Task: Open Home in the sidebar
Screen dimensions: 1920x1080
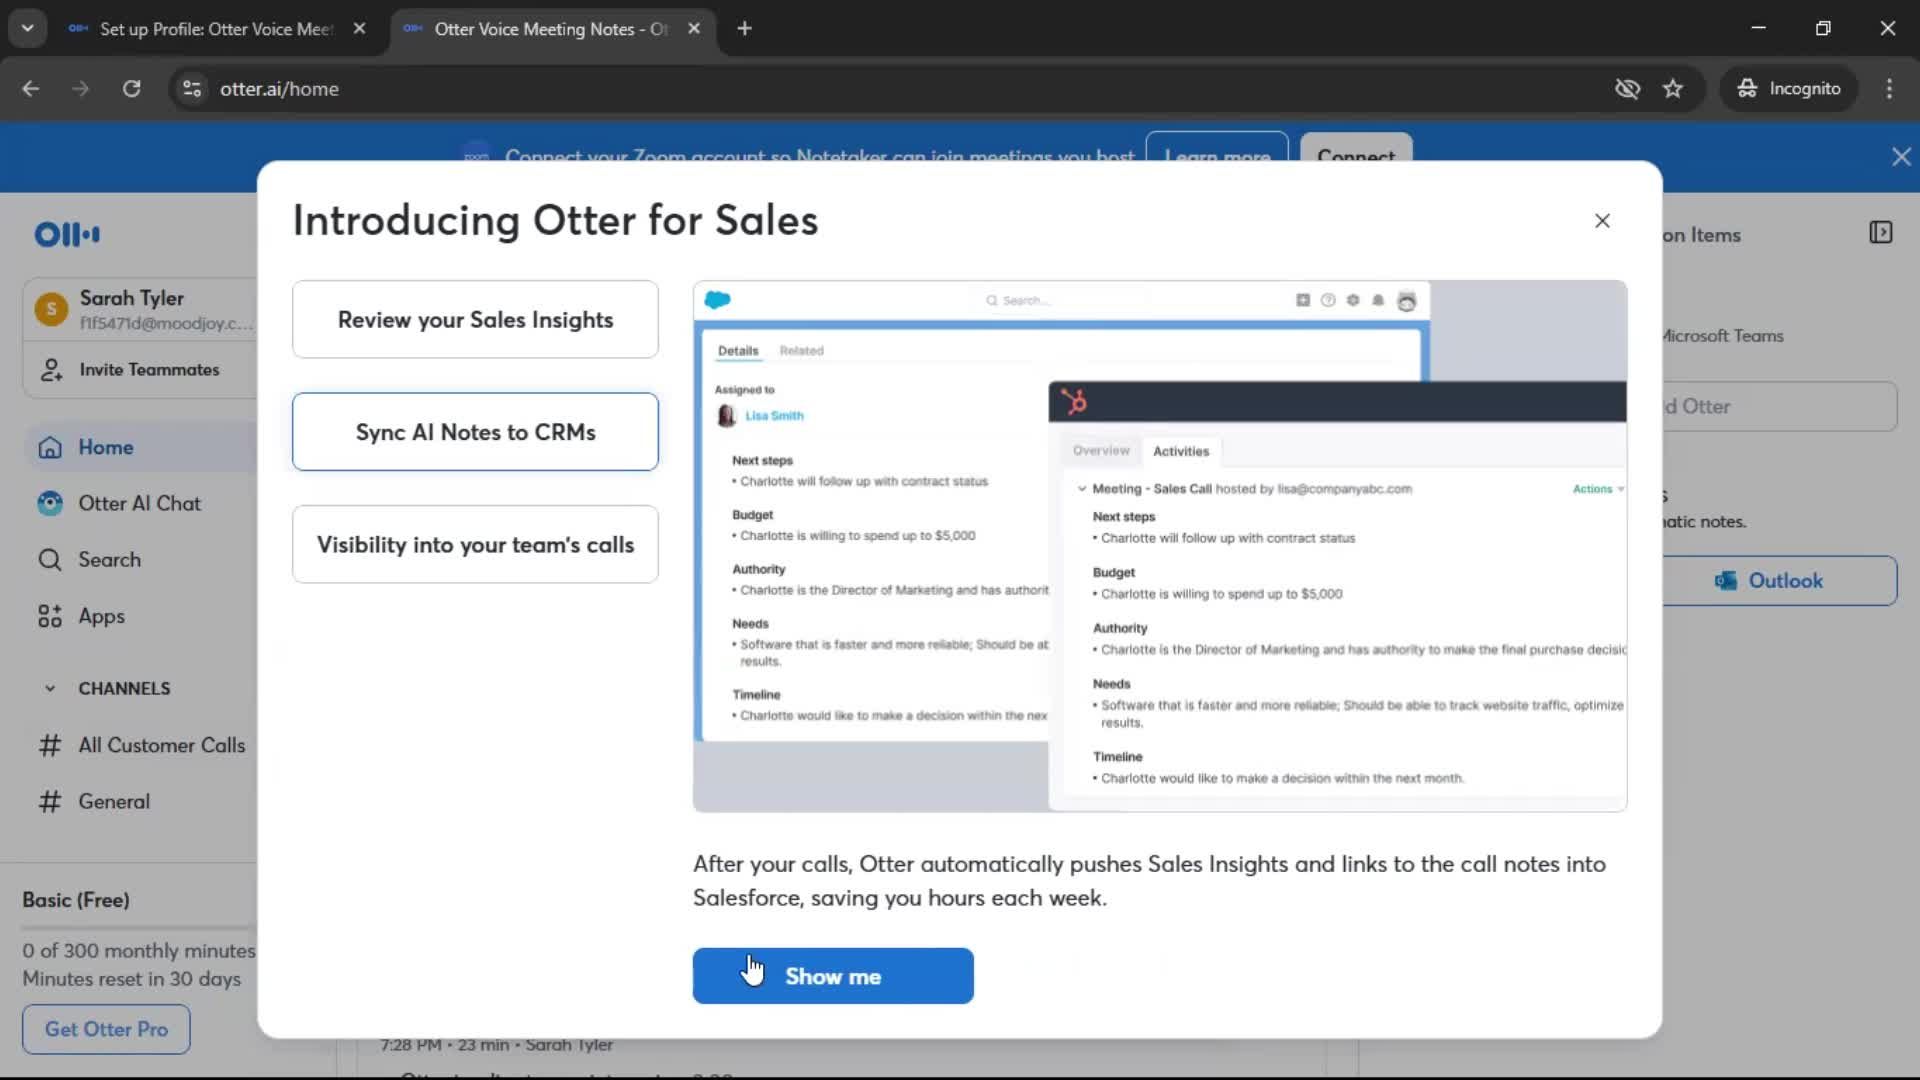Action: tap(140, 447)
